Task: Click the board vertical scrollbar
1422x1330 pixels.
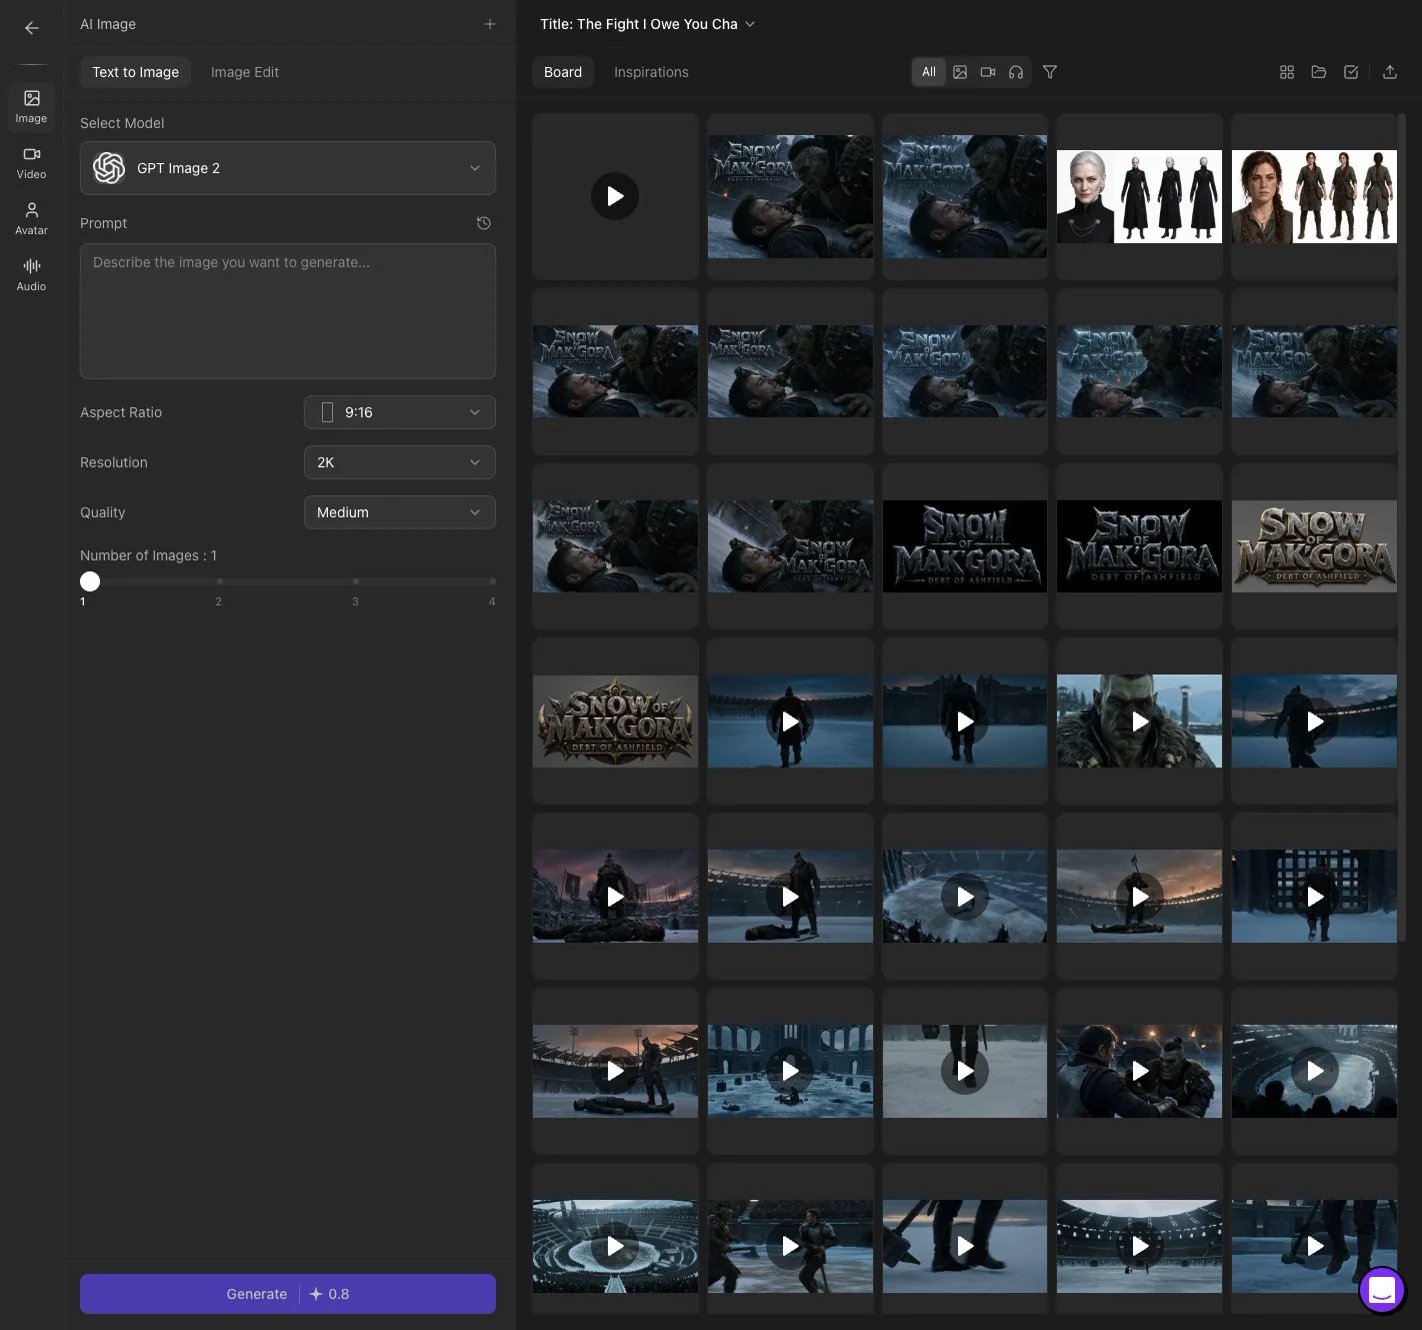Action: (1402, 525)
